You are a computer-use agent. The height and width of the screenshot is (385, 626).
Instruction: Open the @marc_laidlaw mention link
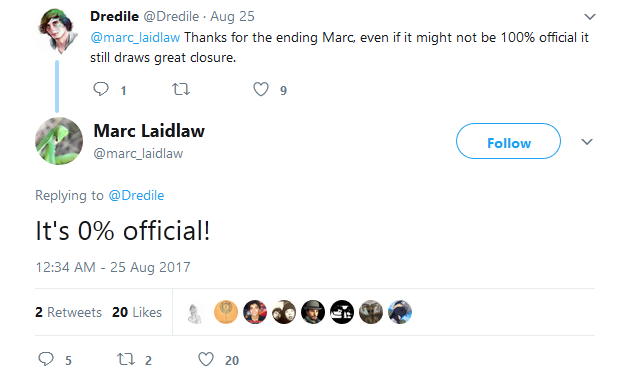[x=135, y=38]
